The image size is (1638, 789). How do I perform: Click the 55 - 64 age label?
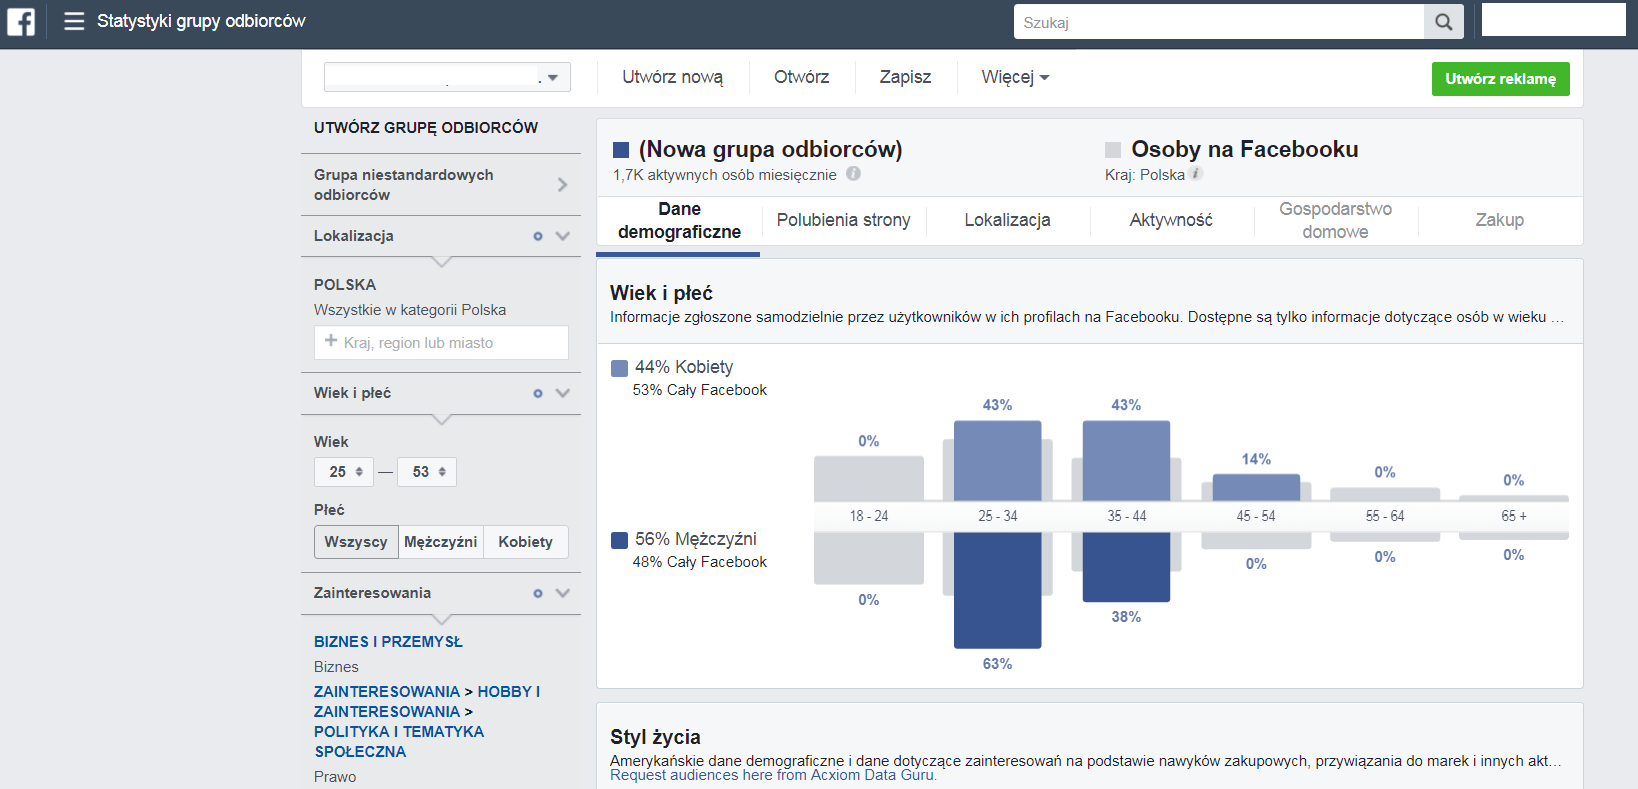pyautogui.click(x=1385, y=516)
